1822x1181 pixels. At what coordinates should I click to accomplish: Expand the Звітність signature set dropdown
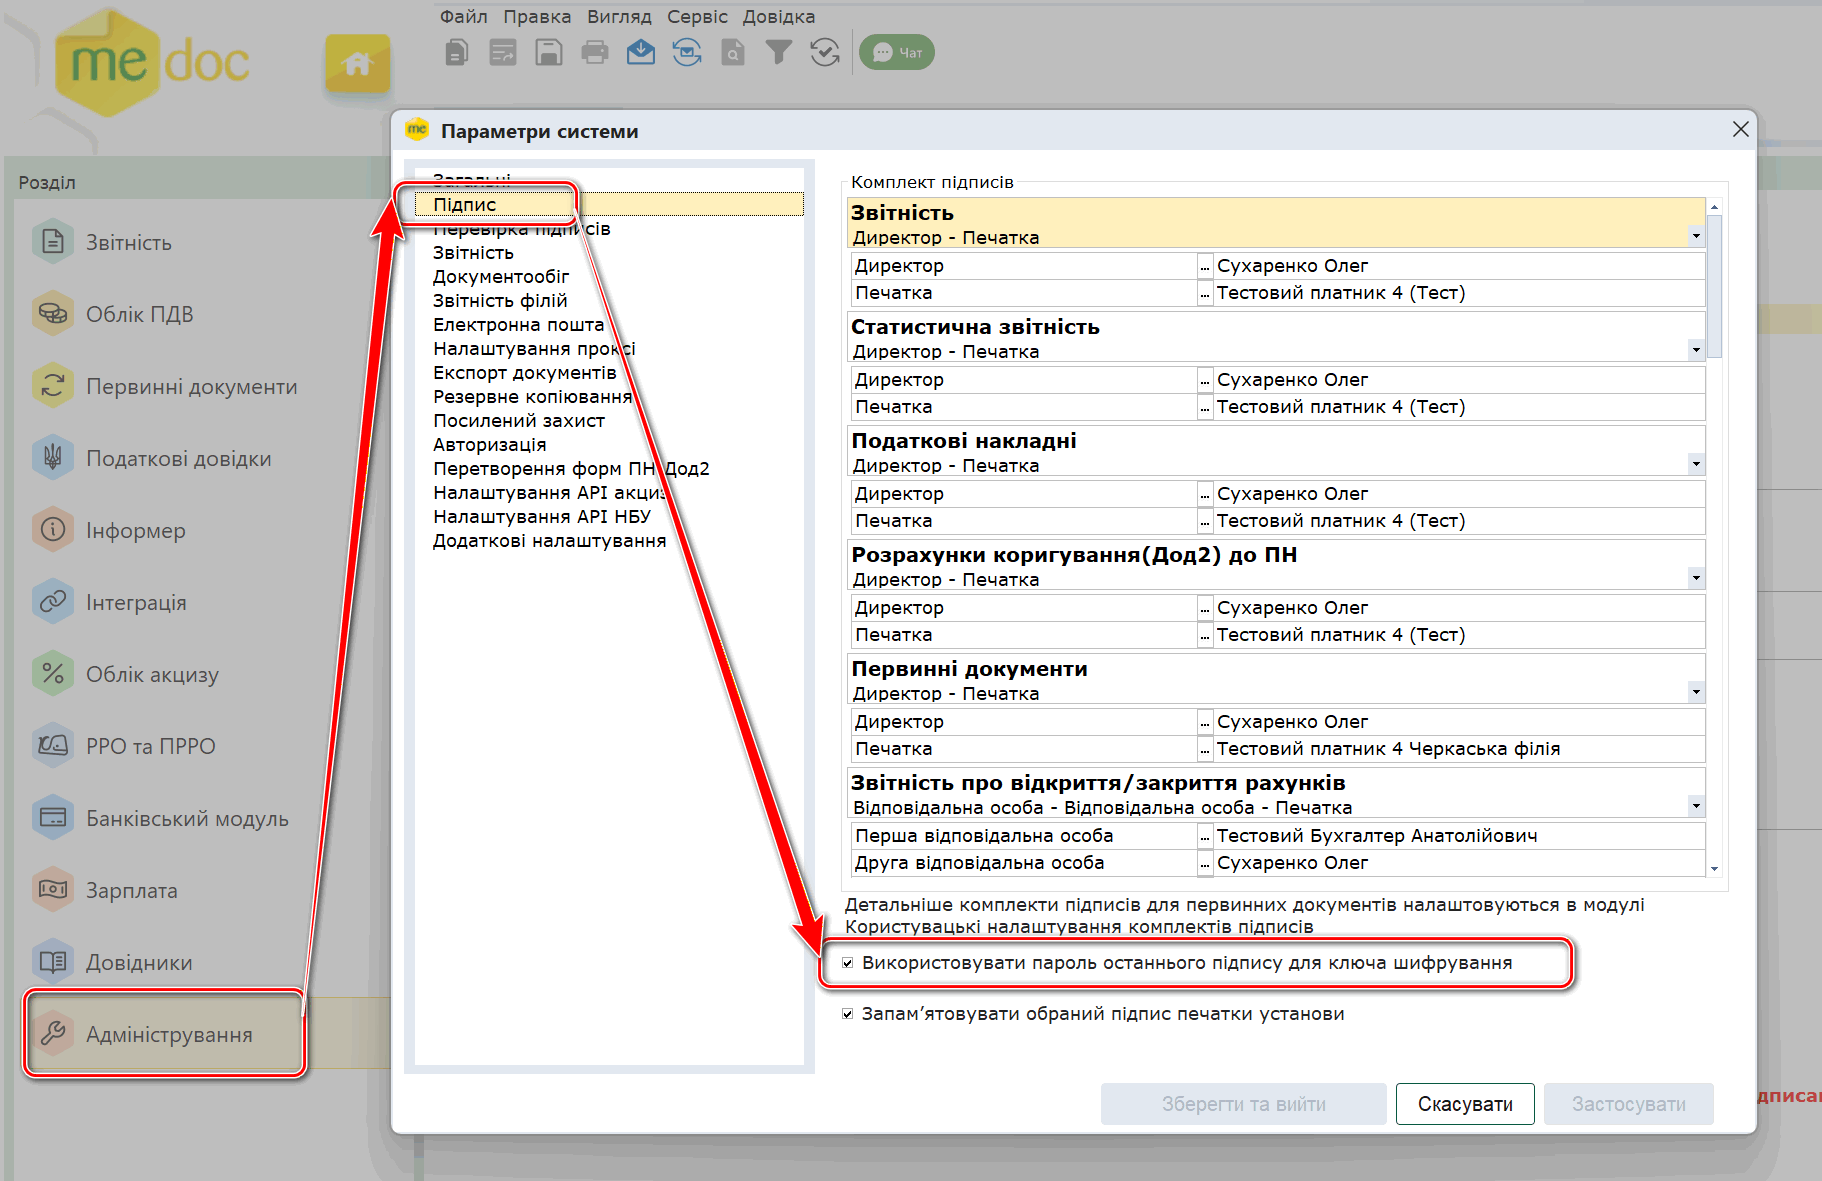click(1696, 237)
